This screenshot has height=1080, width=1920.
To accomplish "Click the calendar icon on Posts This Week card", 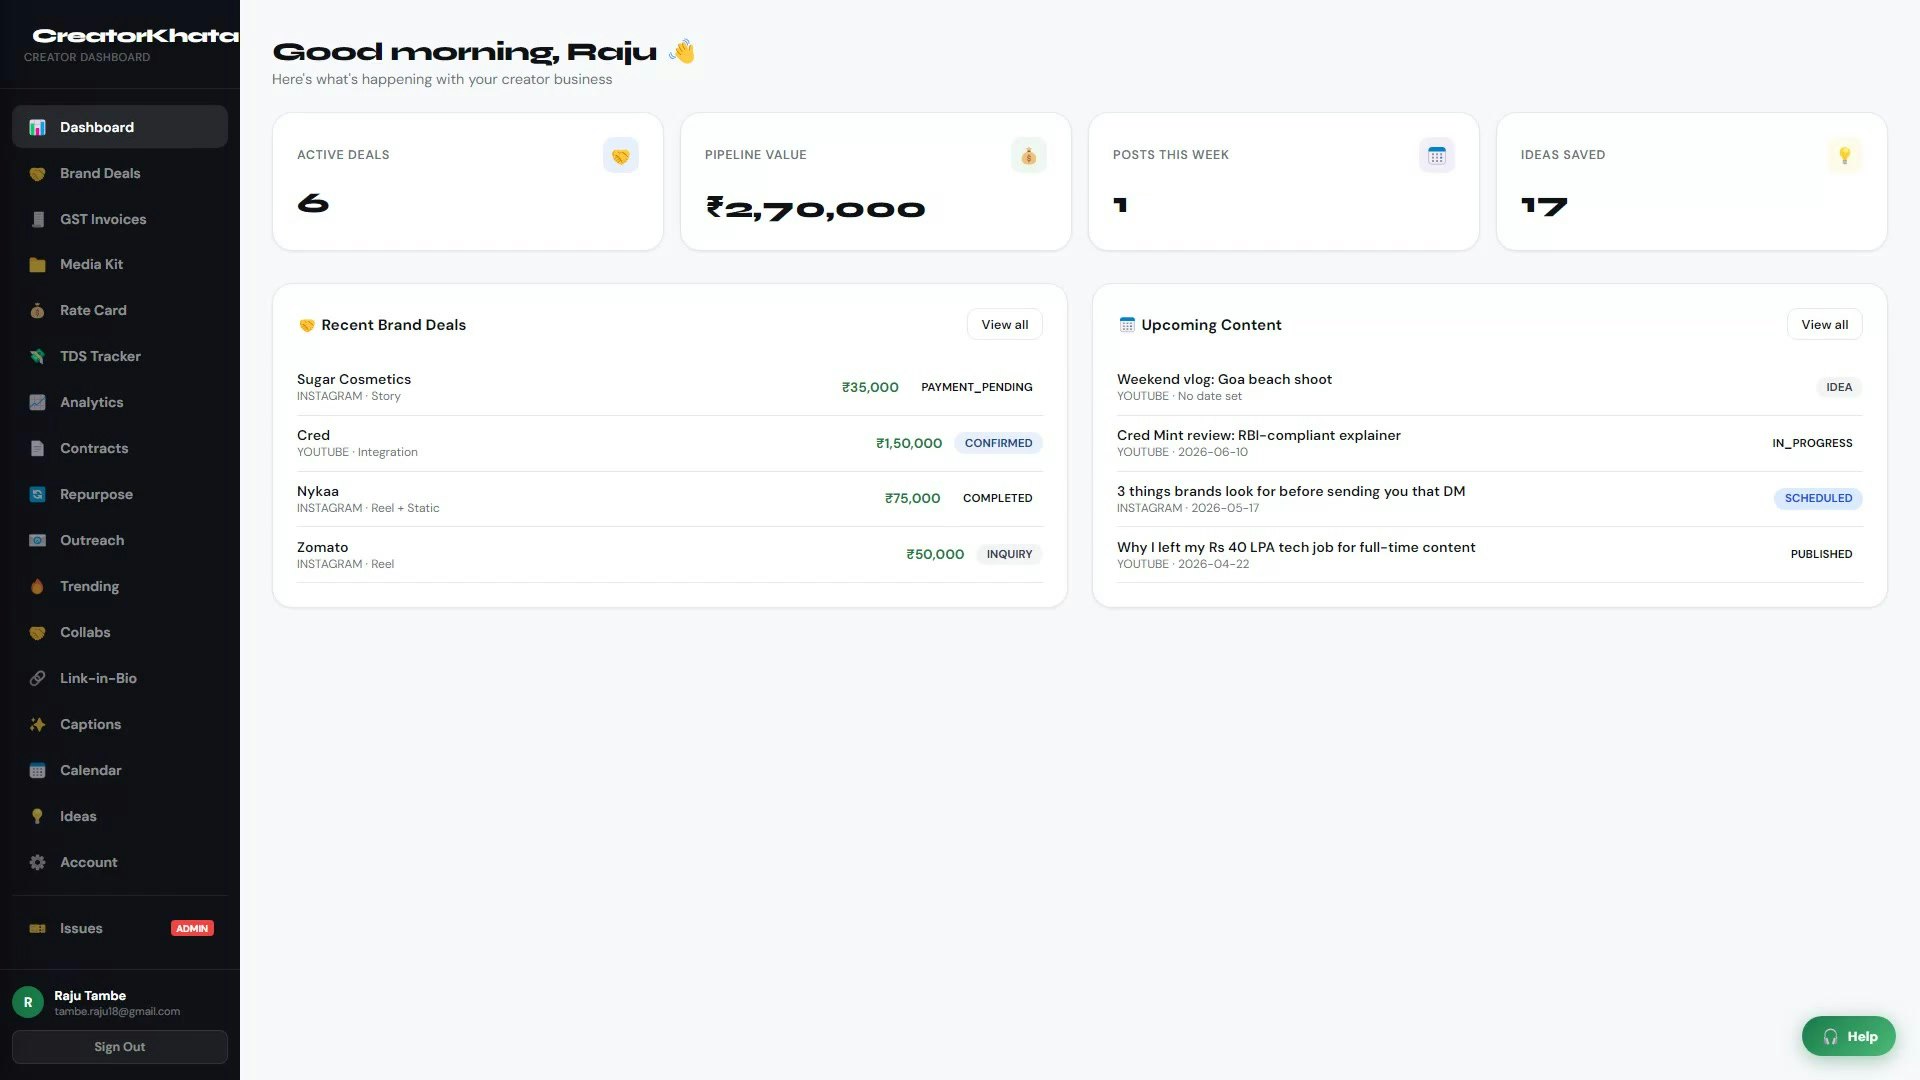I will 1436,155.
